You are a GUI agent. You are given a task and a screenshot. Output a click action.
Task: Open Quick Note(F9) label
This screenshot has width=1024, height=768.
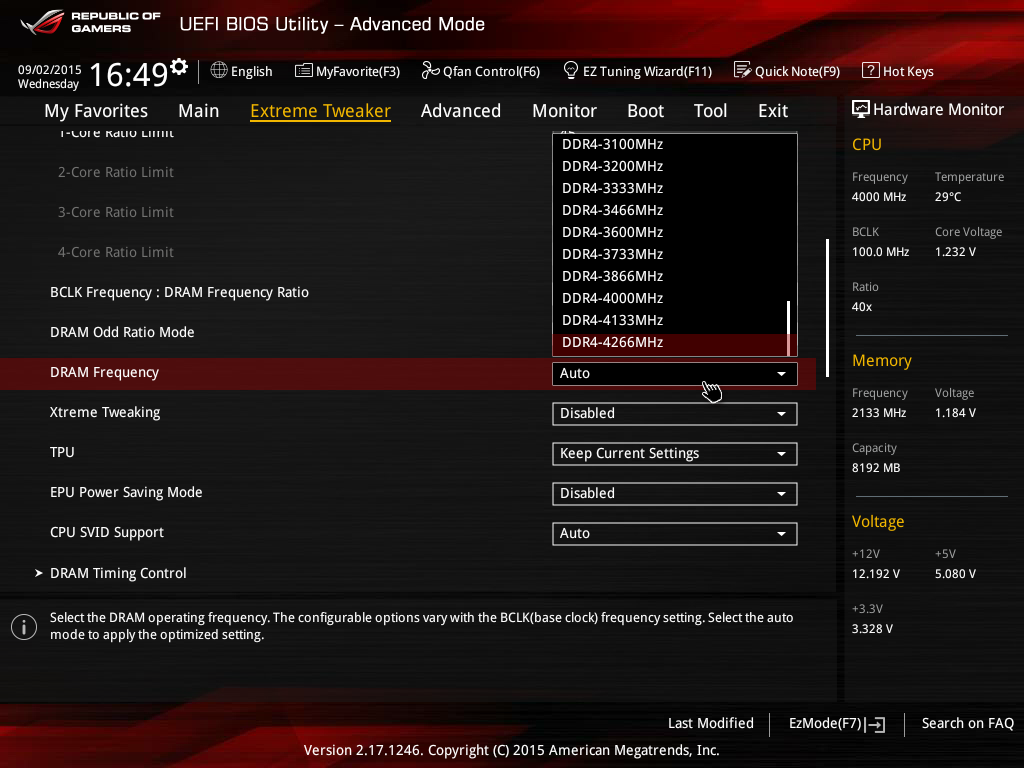(797, 71)
